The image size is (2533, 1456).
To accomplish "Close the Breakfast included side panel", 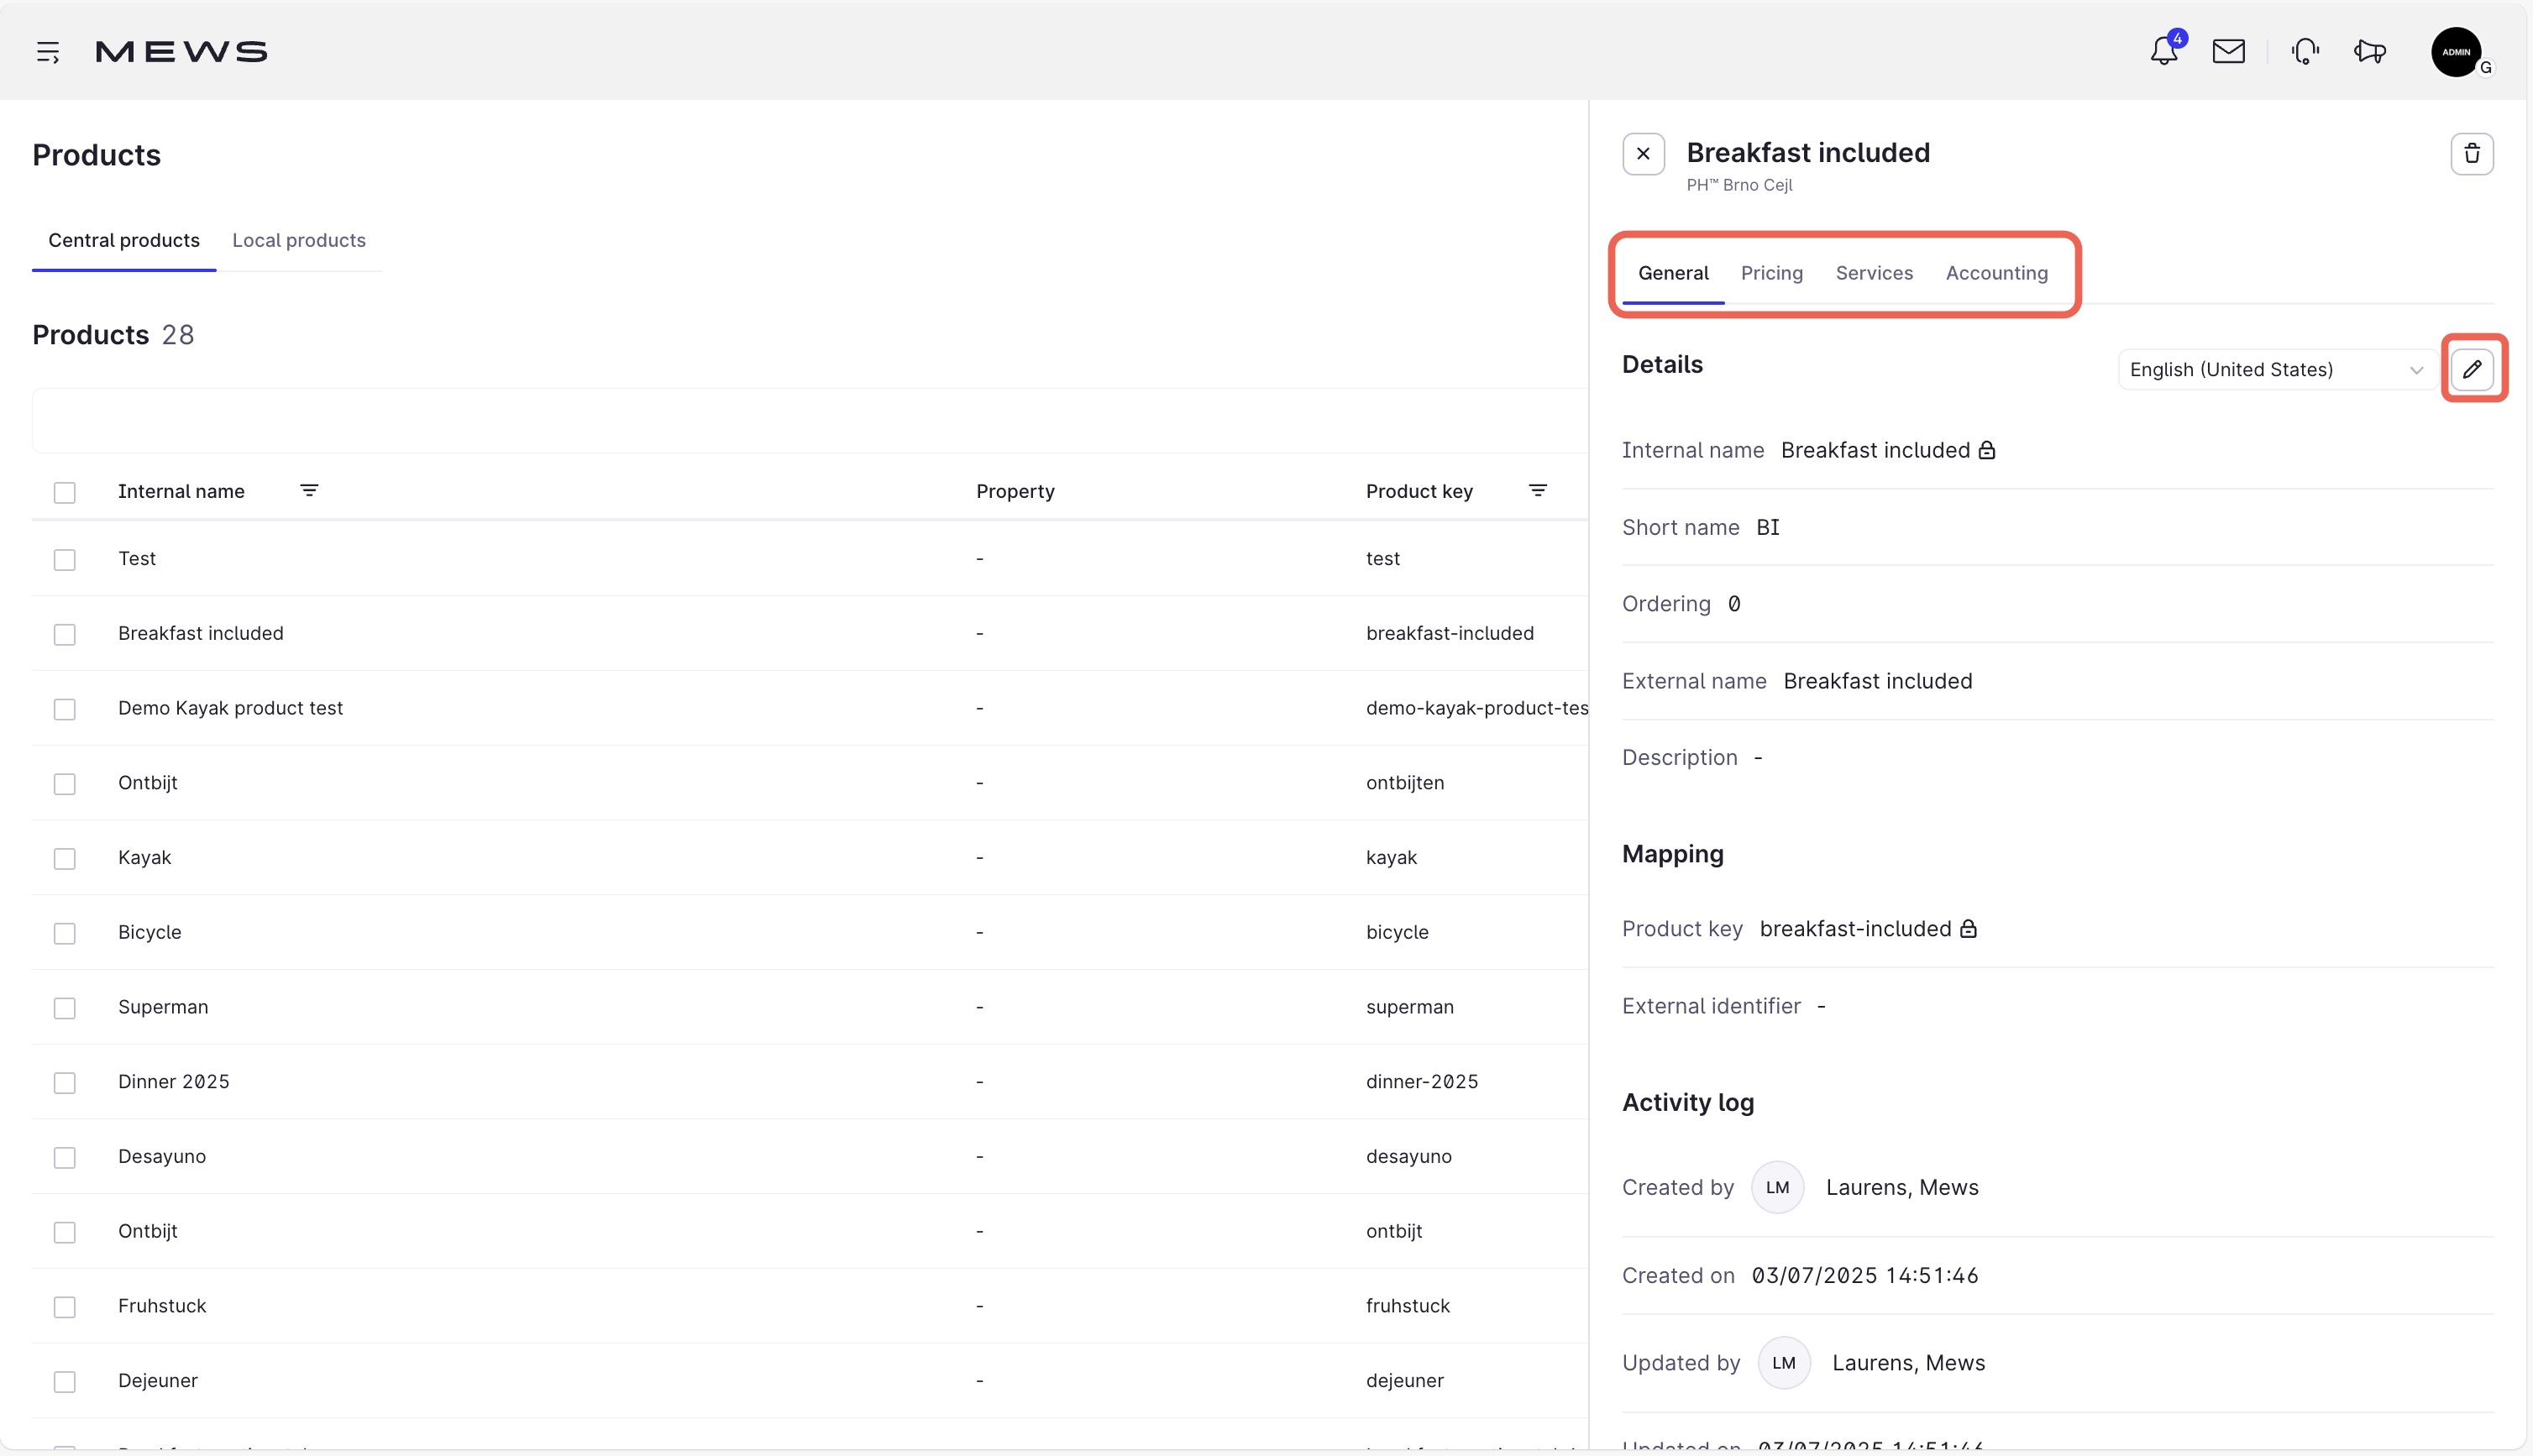I will [1643, 154].
